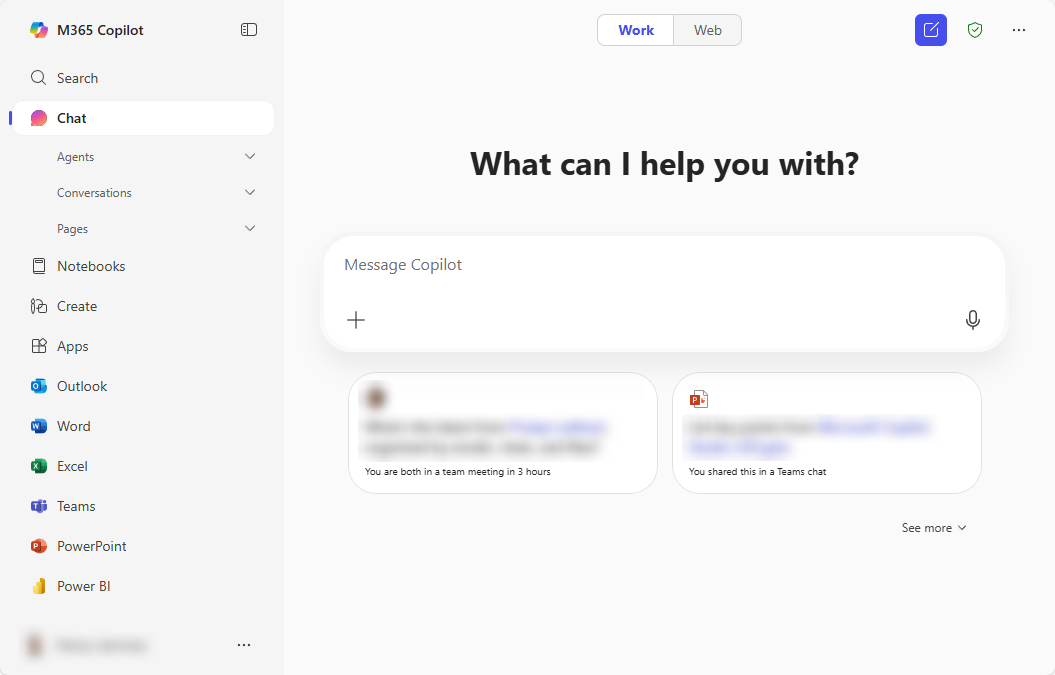Click the microphone voice input icon
Screen dimensions: 1055x675
[972, 320]
